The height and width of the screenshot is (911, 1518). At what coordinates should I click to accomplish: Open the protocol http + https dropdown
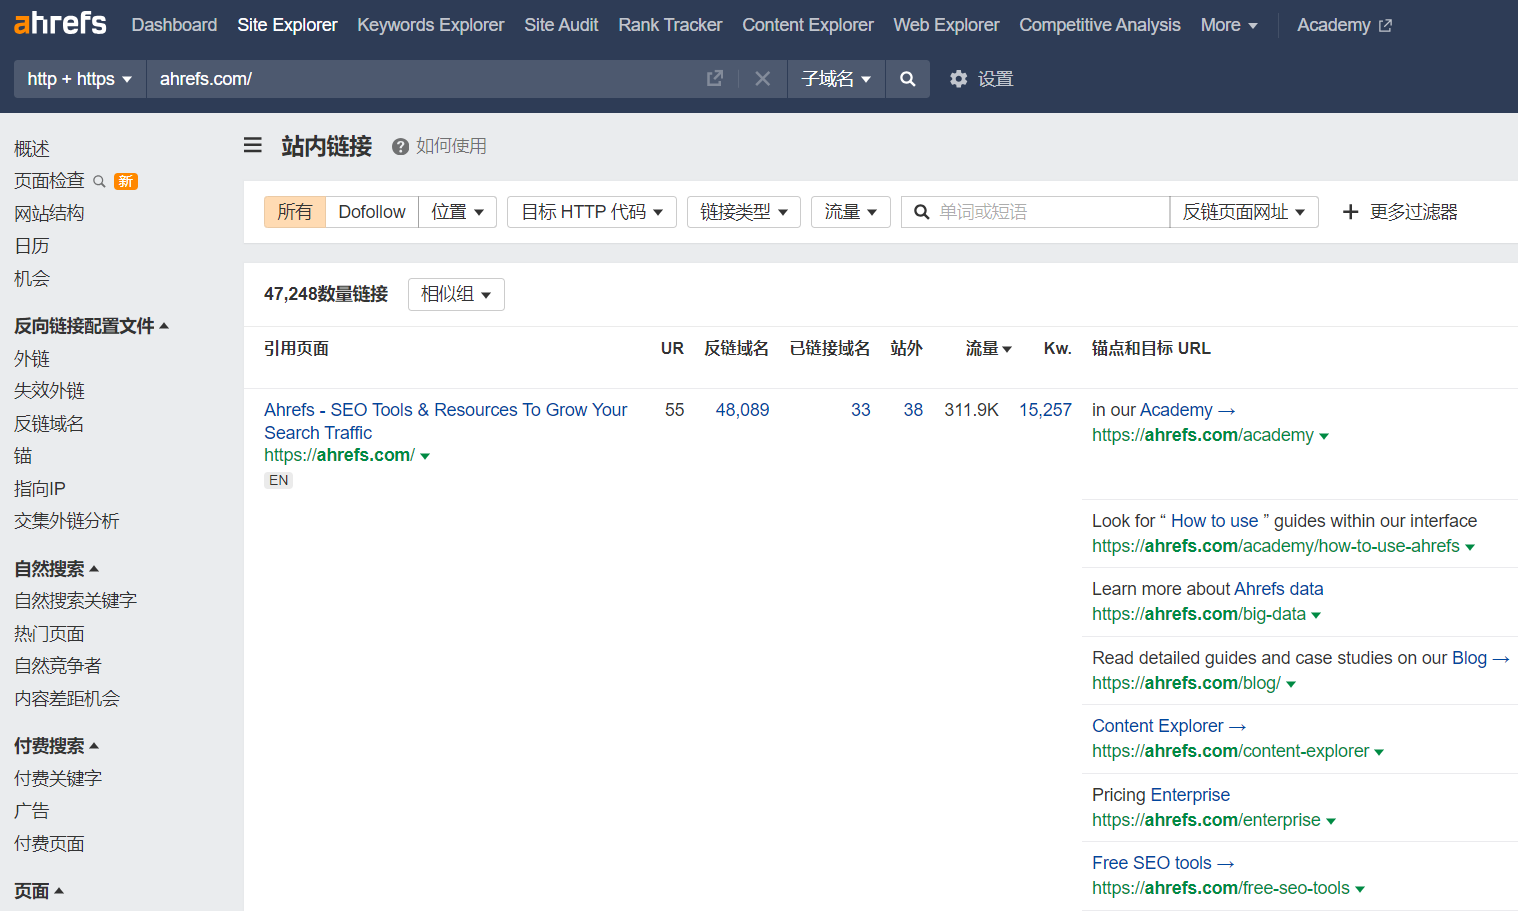click(x=80, y=79)
